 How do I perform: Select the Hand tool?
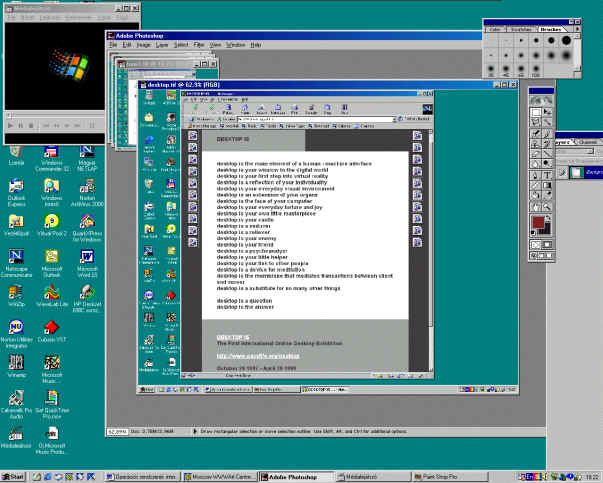[536, 207]
